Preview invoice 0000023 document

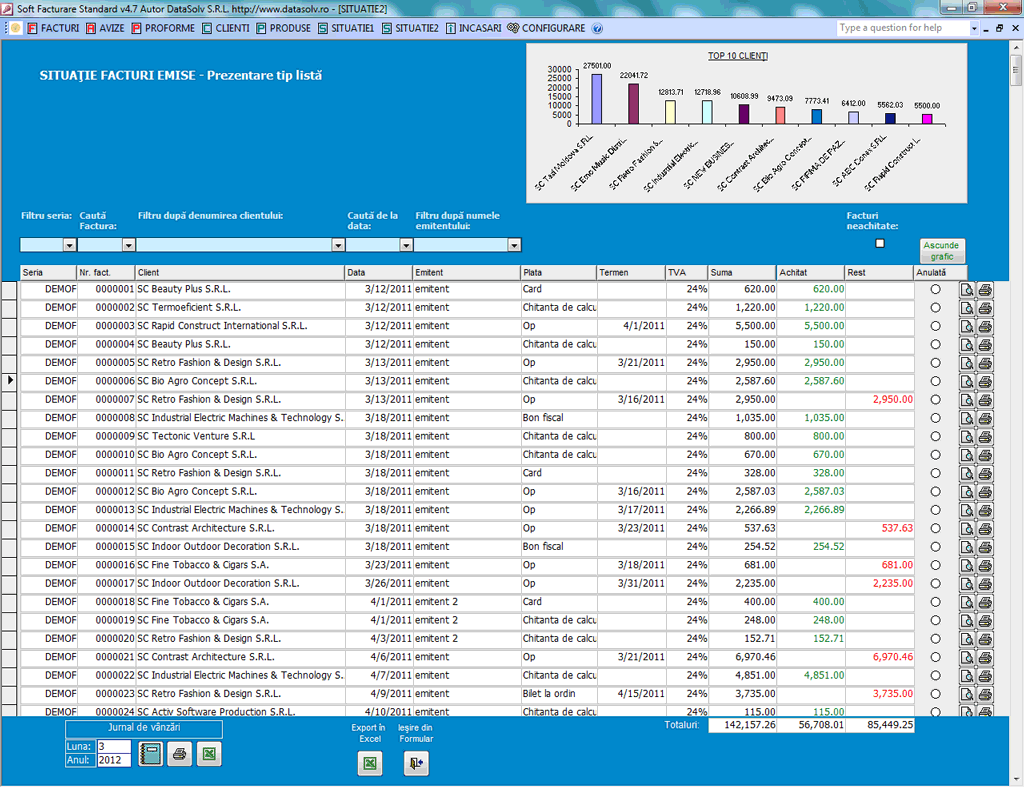pyautogui.click(x=967, y=694)
